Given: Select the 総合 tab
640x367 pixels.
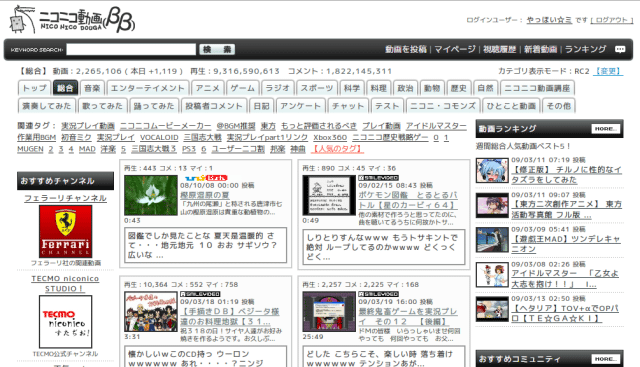Looking at the screenshot, I should click(65, 88).
